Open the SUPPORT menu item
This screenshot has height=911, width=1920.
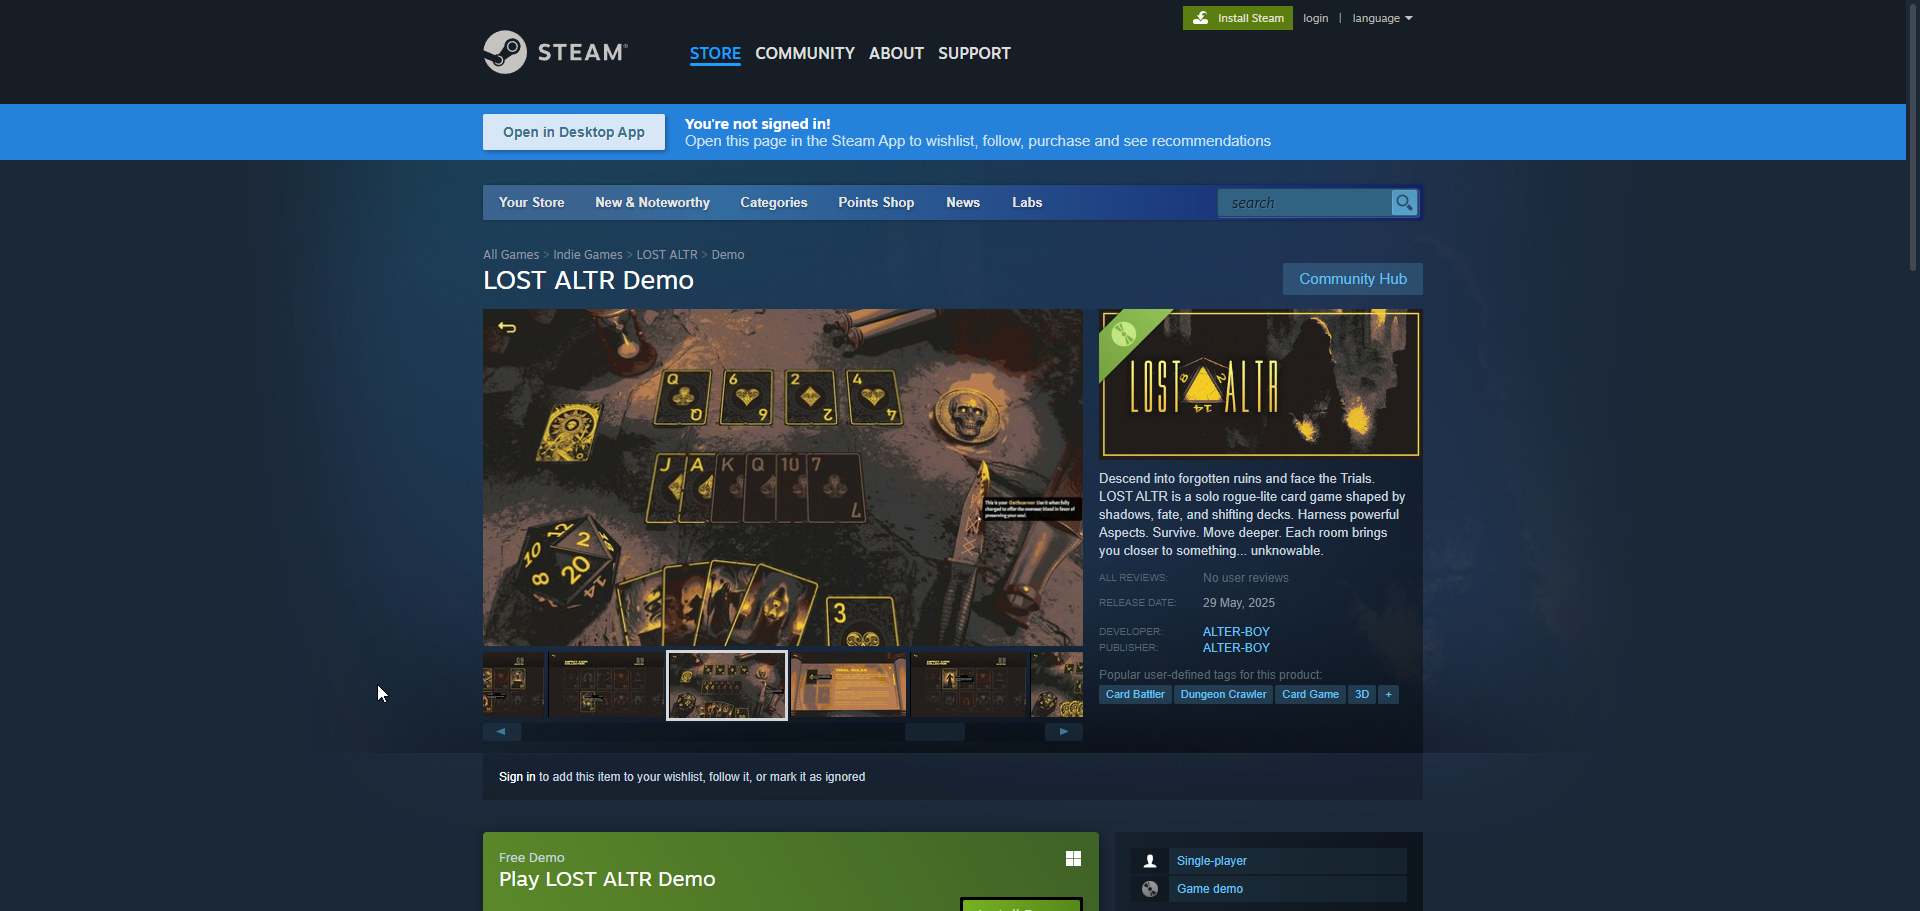[973, 54]
